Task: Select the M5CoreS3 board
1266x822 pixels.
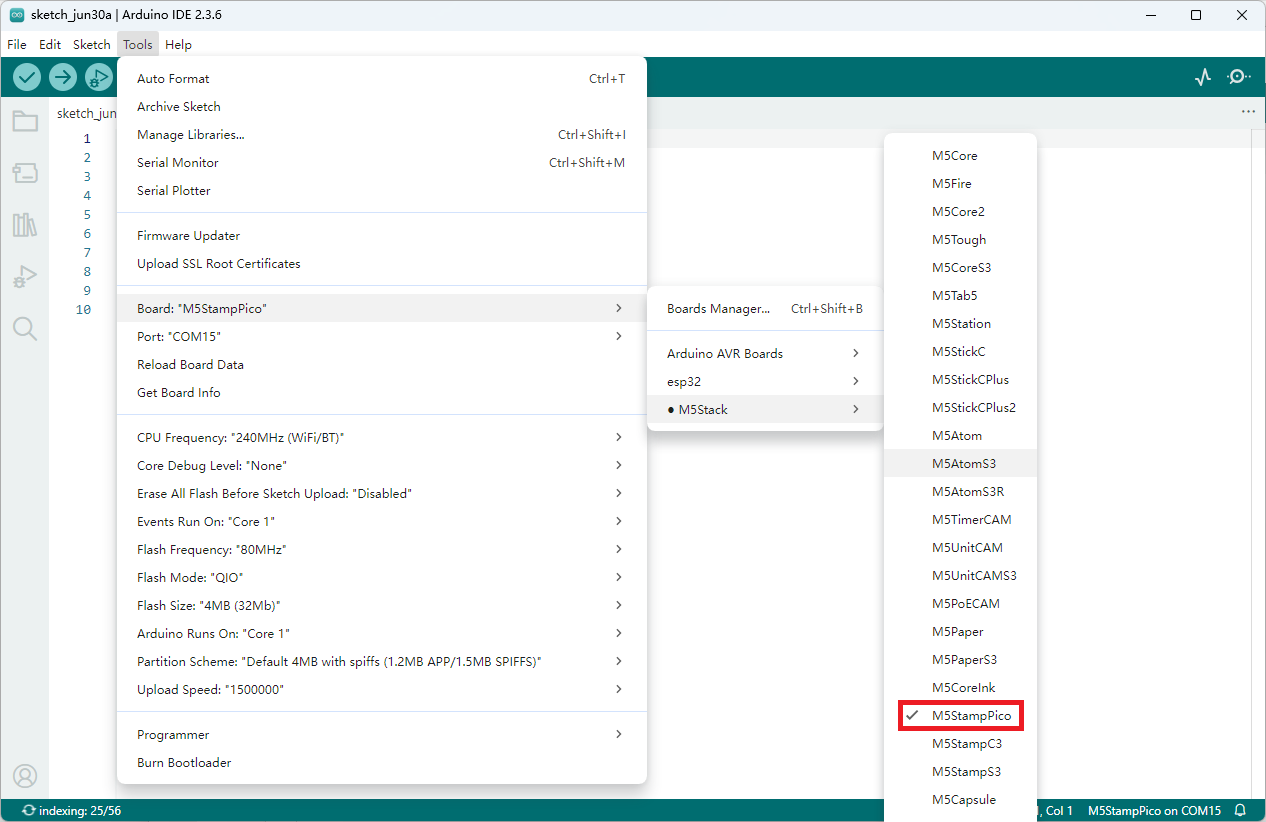Action: (x=960, y=267)
